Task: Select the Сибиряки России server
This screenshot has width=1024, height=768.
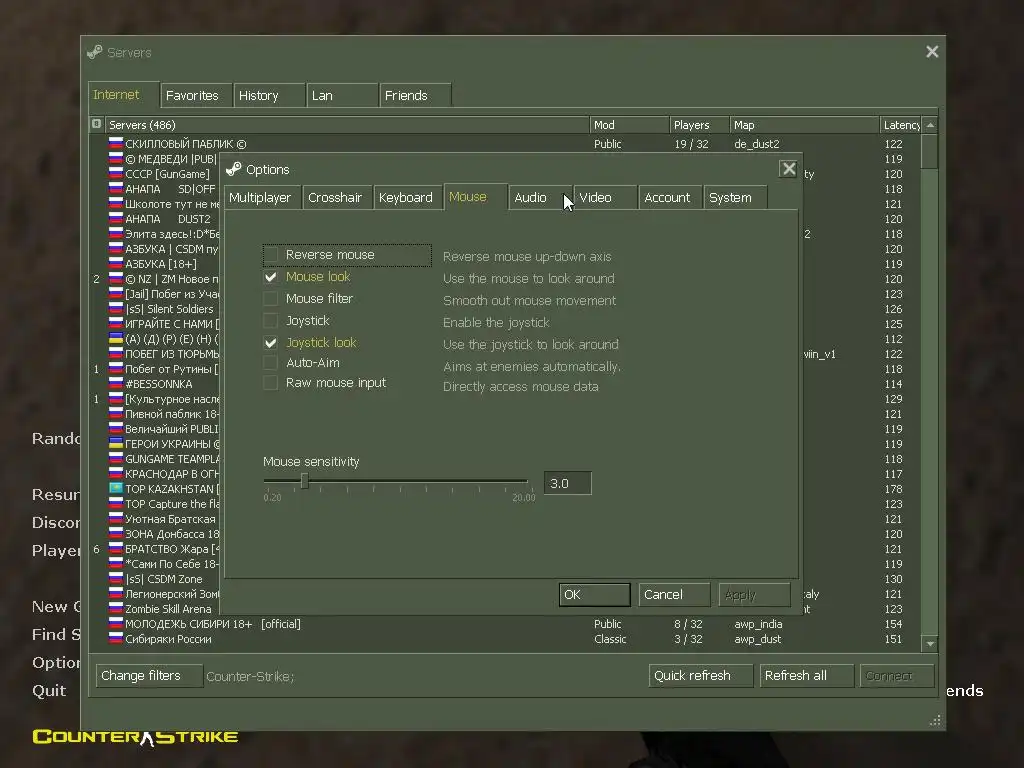Action: [505, 639]
